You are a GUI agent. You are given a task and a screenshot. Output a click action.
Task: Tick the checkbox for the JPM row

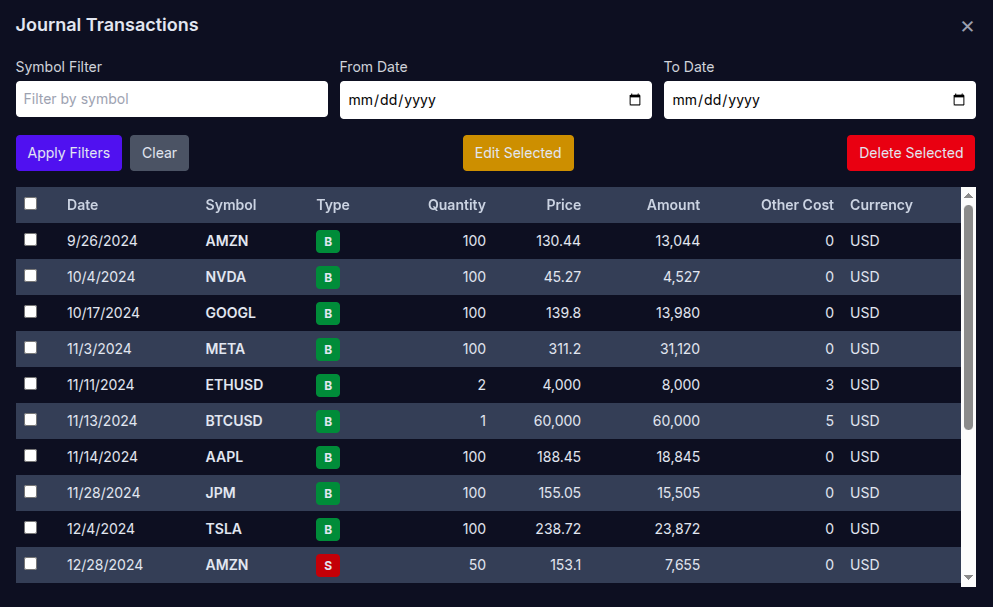click(x=31, y=492)
